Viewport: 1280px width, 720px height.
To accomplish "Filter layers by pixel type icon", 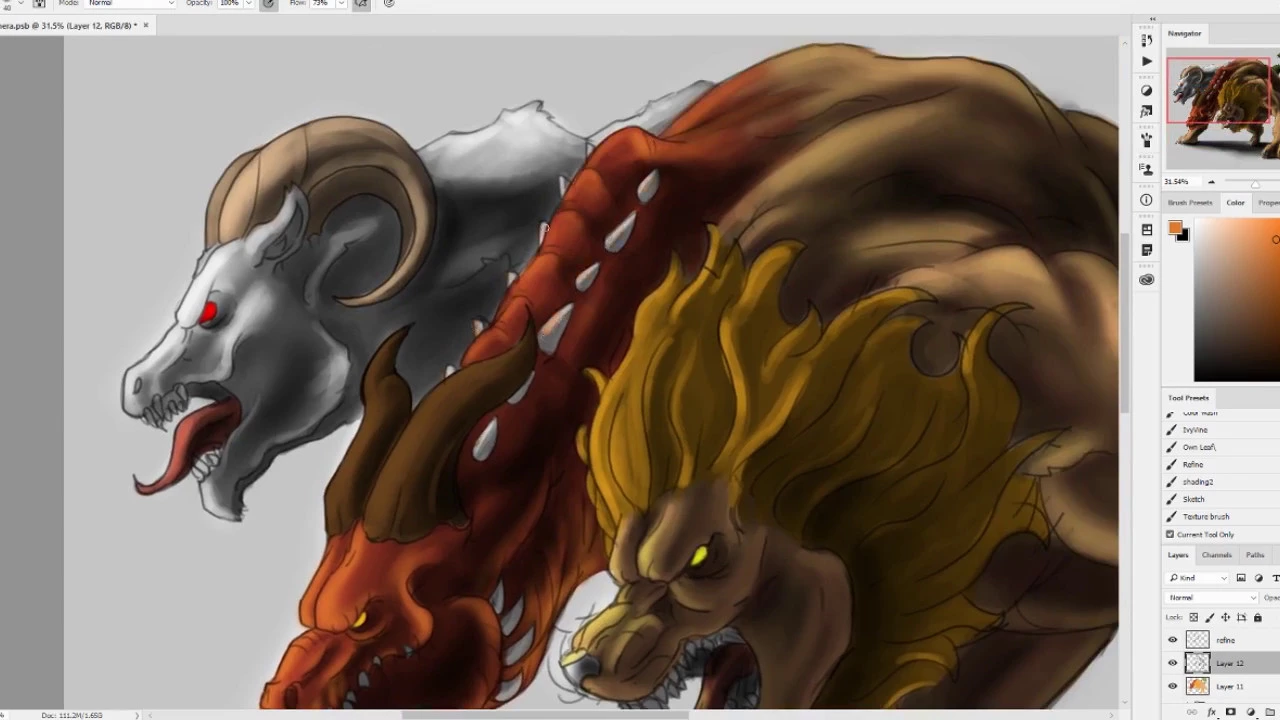I will (x=1241, y=578).
